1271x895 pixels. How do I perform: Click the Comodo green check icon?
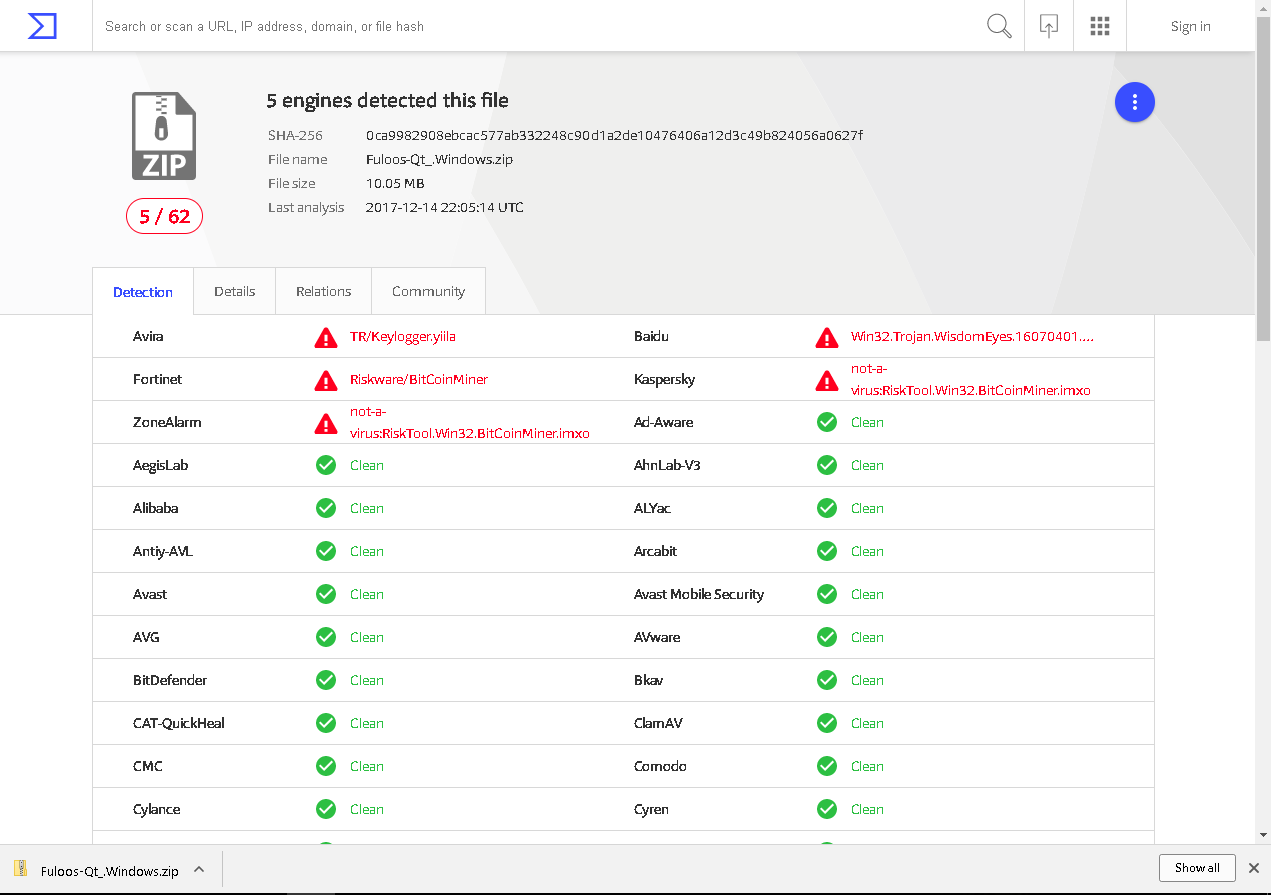point(827,766)
